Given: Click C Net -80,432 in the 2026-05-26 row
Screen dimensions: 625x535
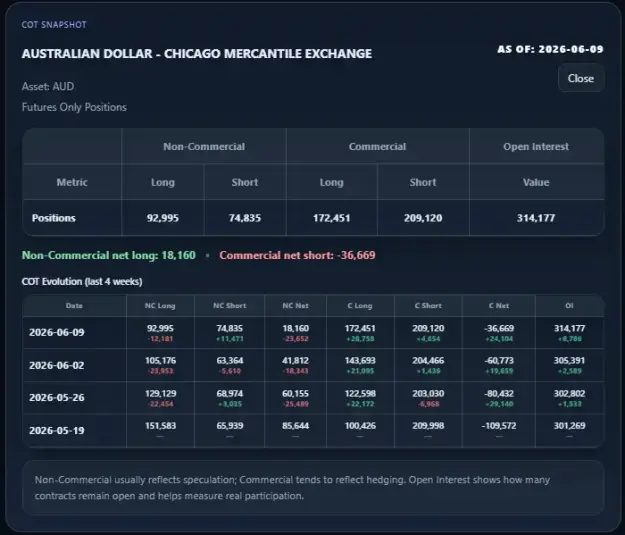Looking at the screenshot, I should [499, 393].
